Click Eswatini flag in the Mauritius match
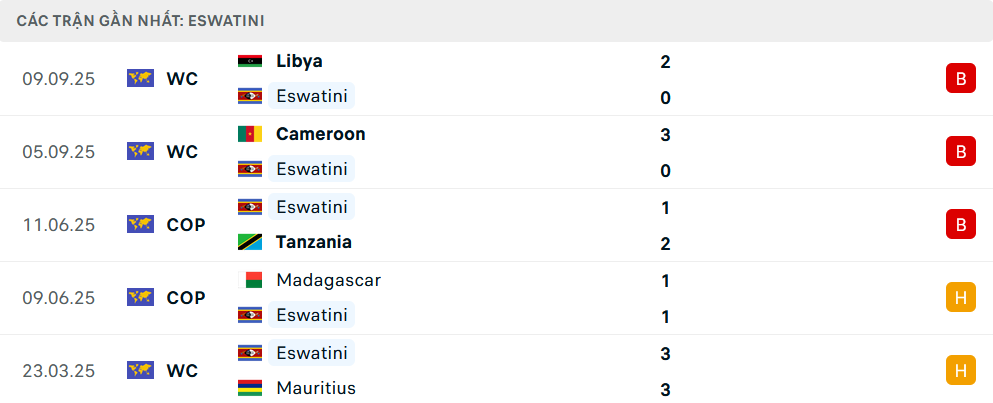This screenshot has height=403, width=993. (x=249, y=353)
